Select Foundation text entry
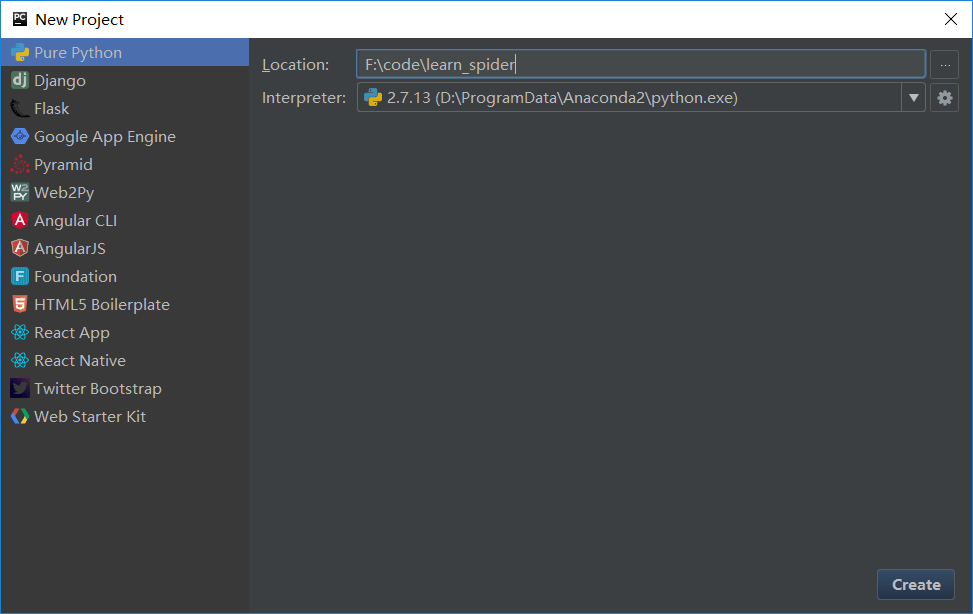Image resolution: width=973 pixels, height=614 pixels. click(x=75, y=276)
